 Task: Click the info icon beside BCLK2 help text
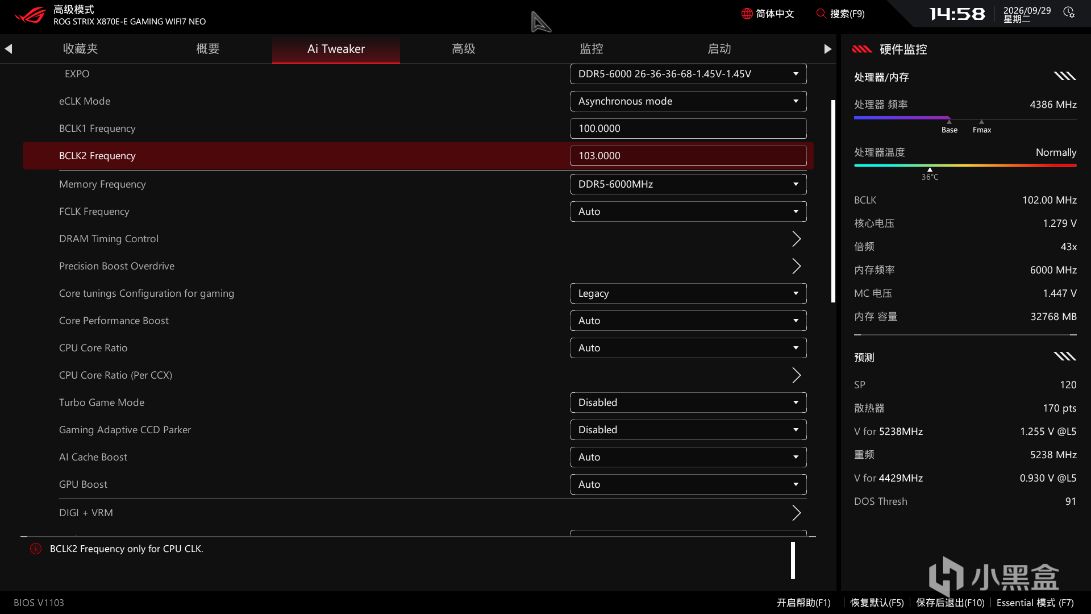[35, 549]
